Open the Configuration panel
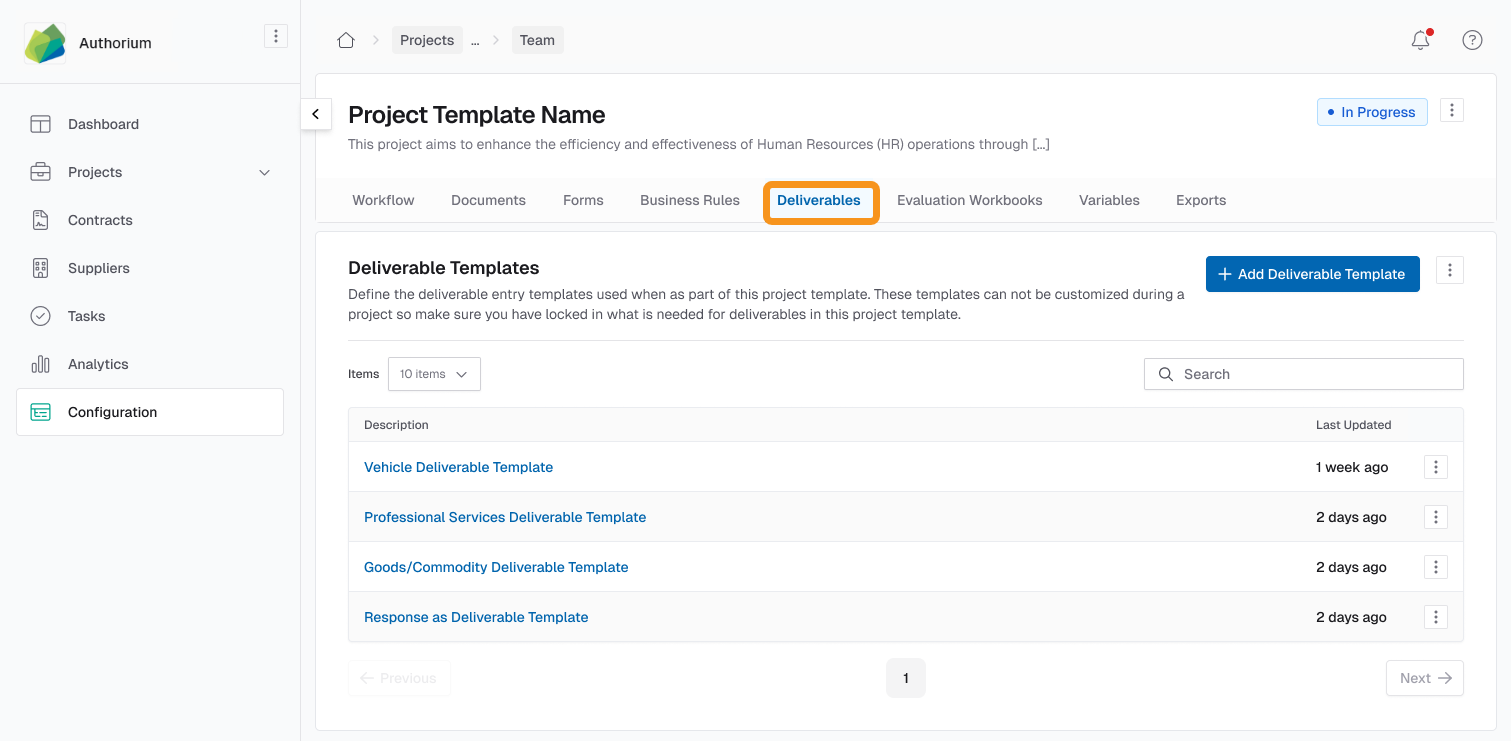This screenshot has height=741, width=1511. coord(112,411)
